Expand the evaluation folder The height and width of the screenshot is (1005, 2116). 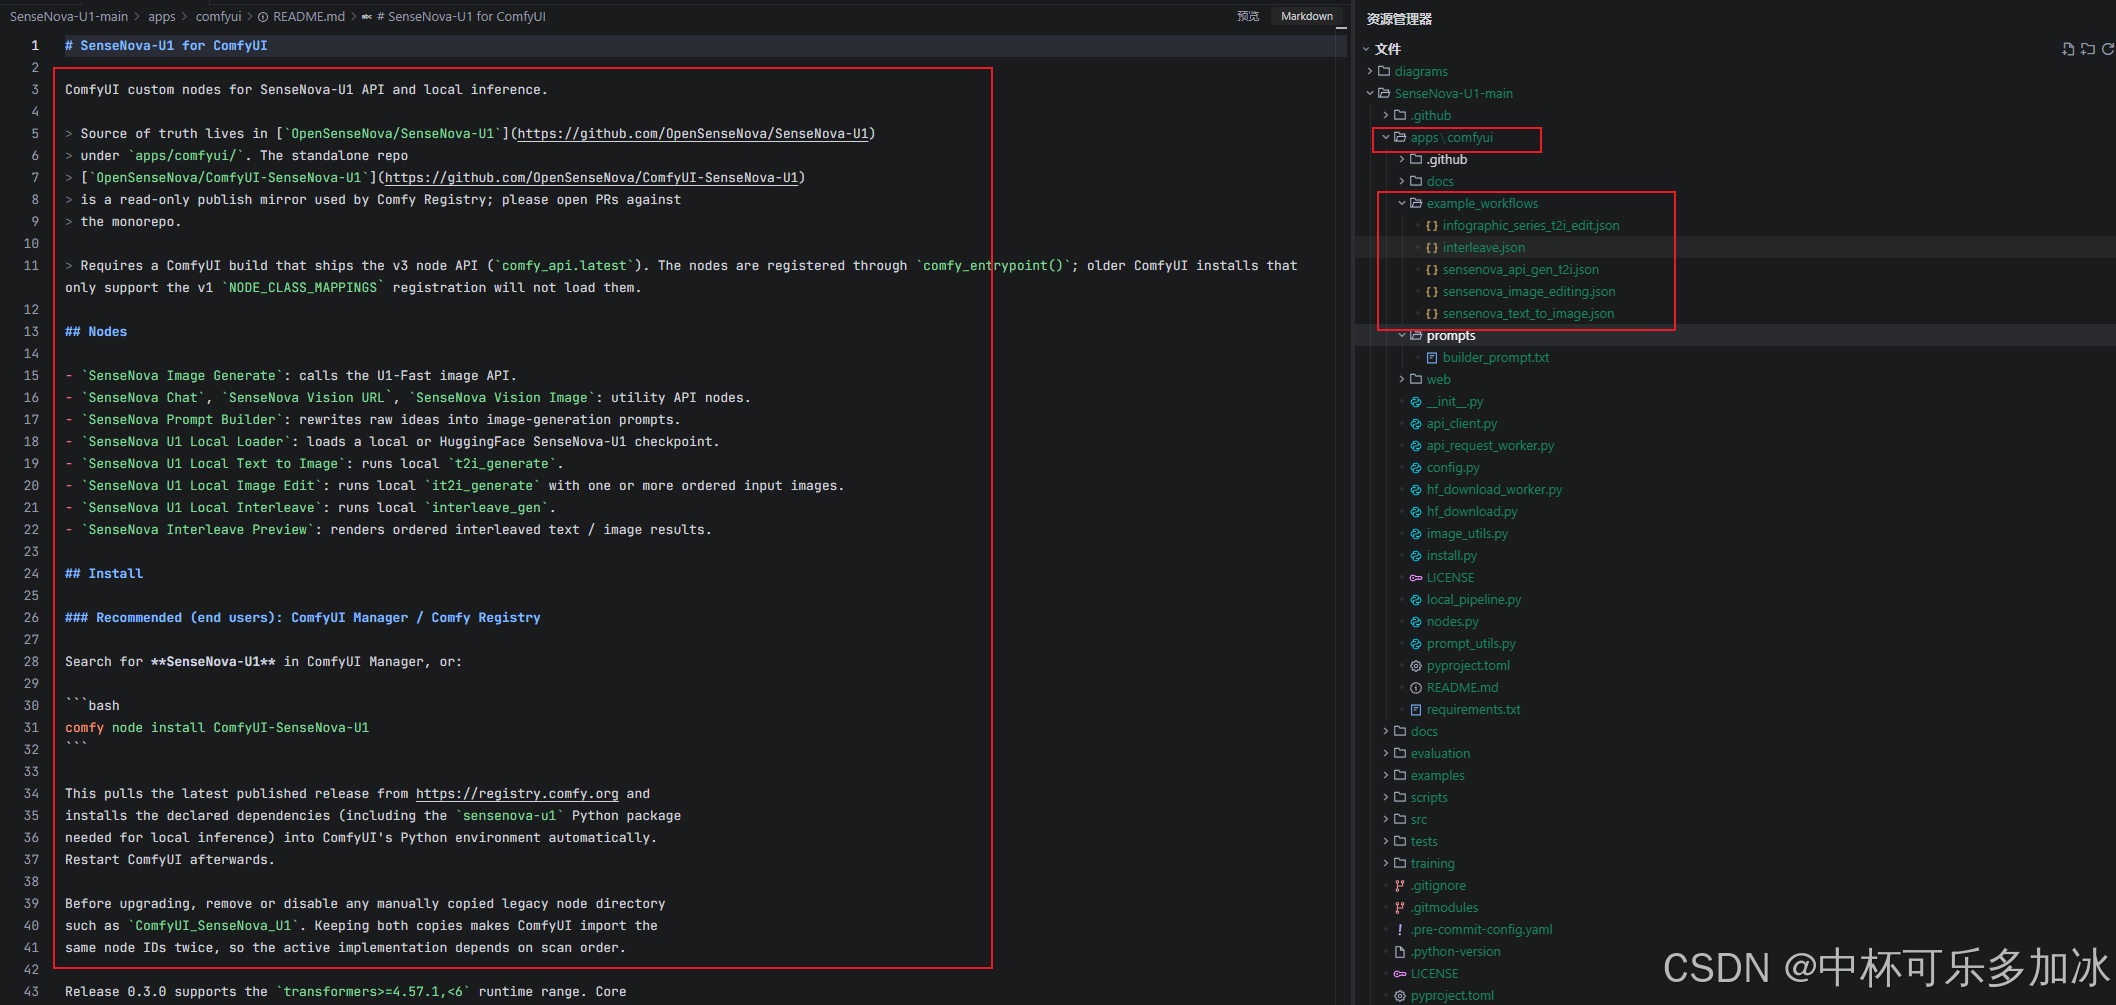pyautogui.click(x=1386, y=753)
